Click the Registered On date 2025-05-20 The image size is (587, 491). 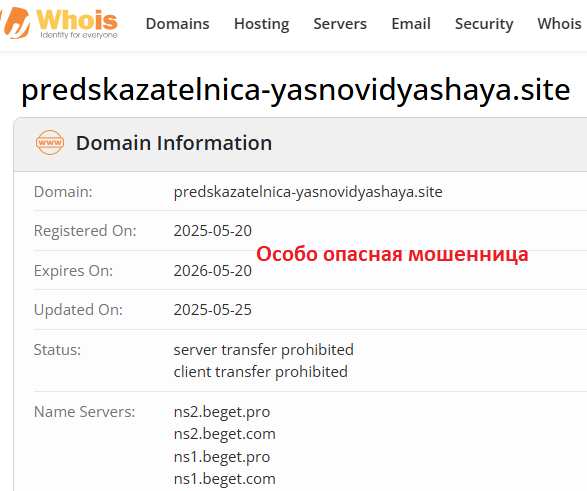coord(213,231)
